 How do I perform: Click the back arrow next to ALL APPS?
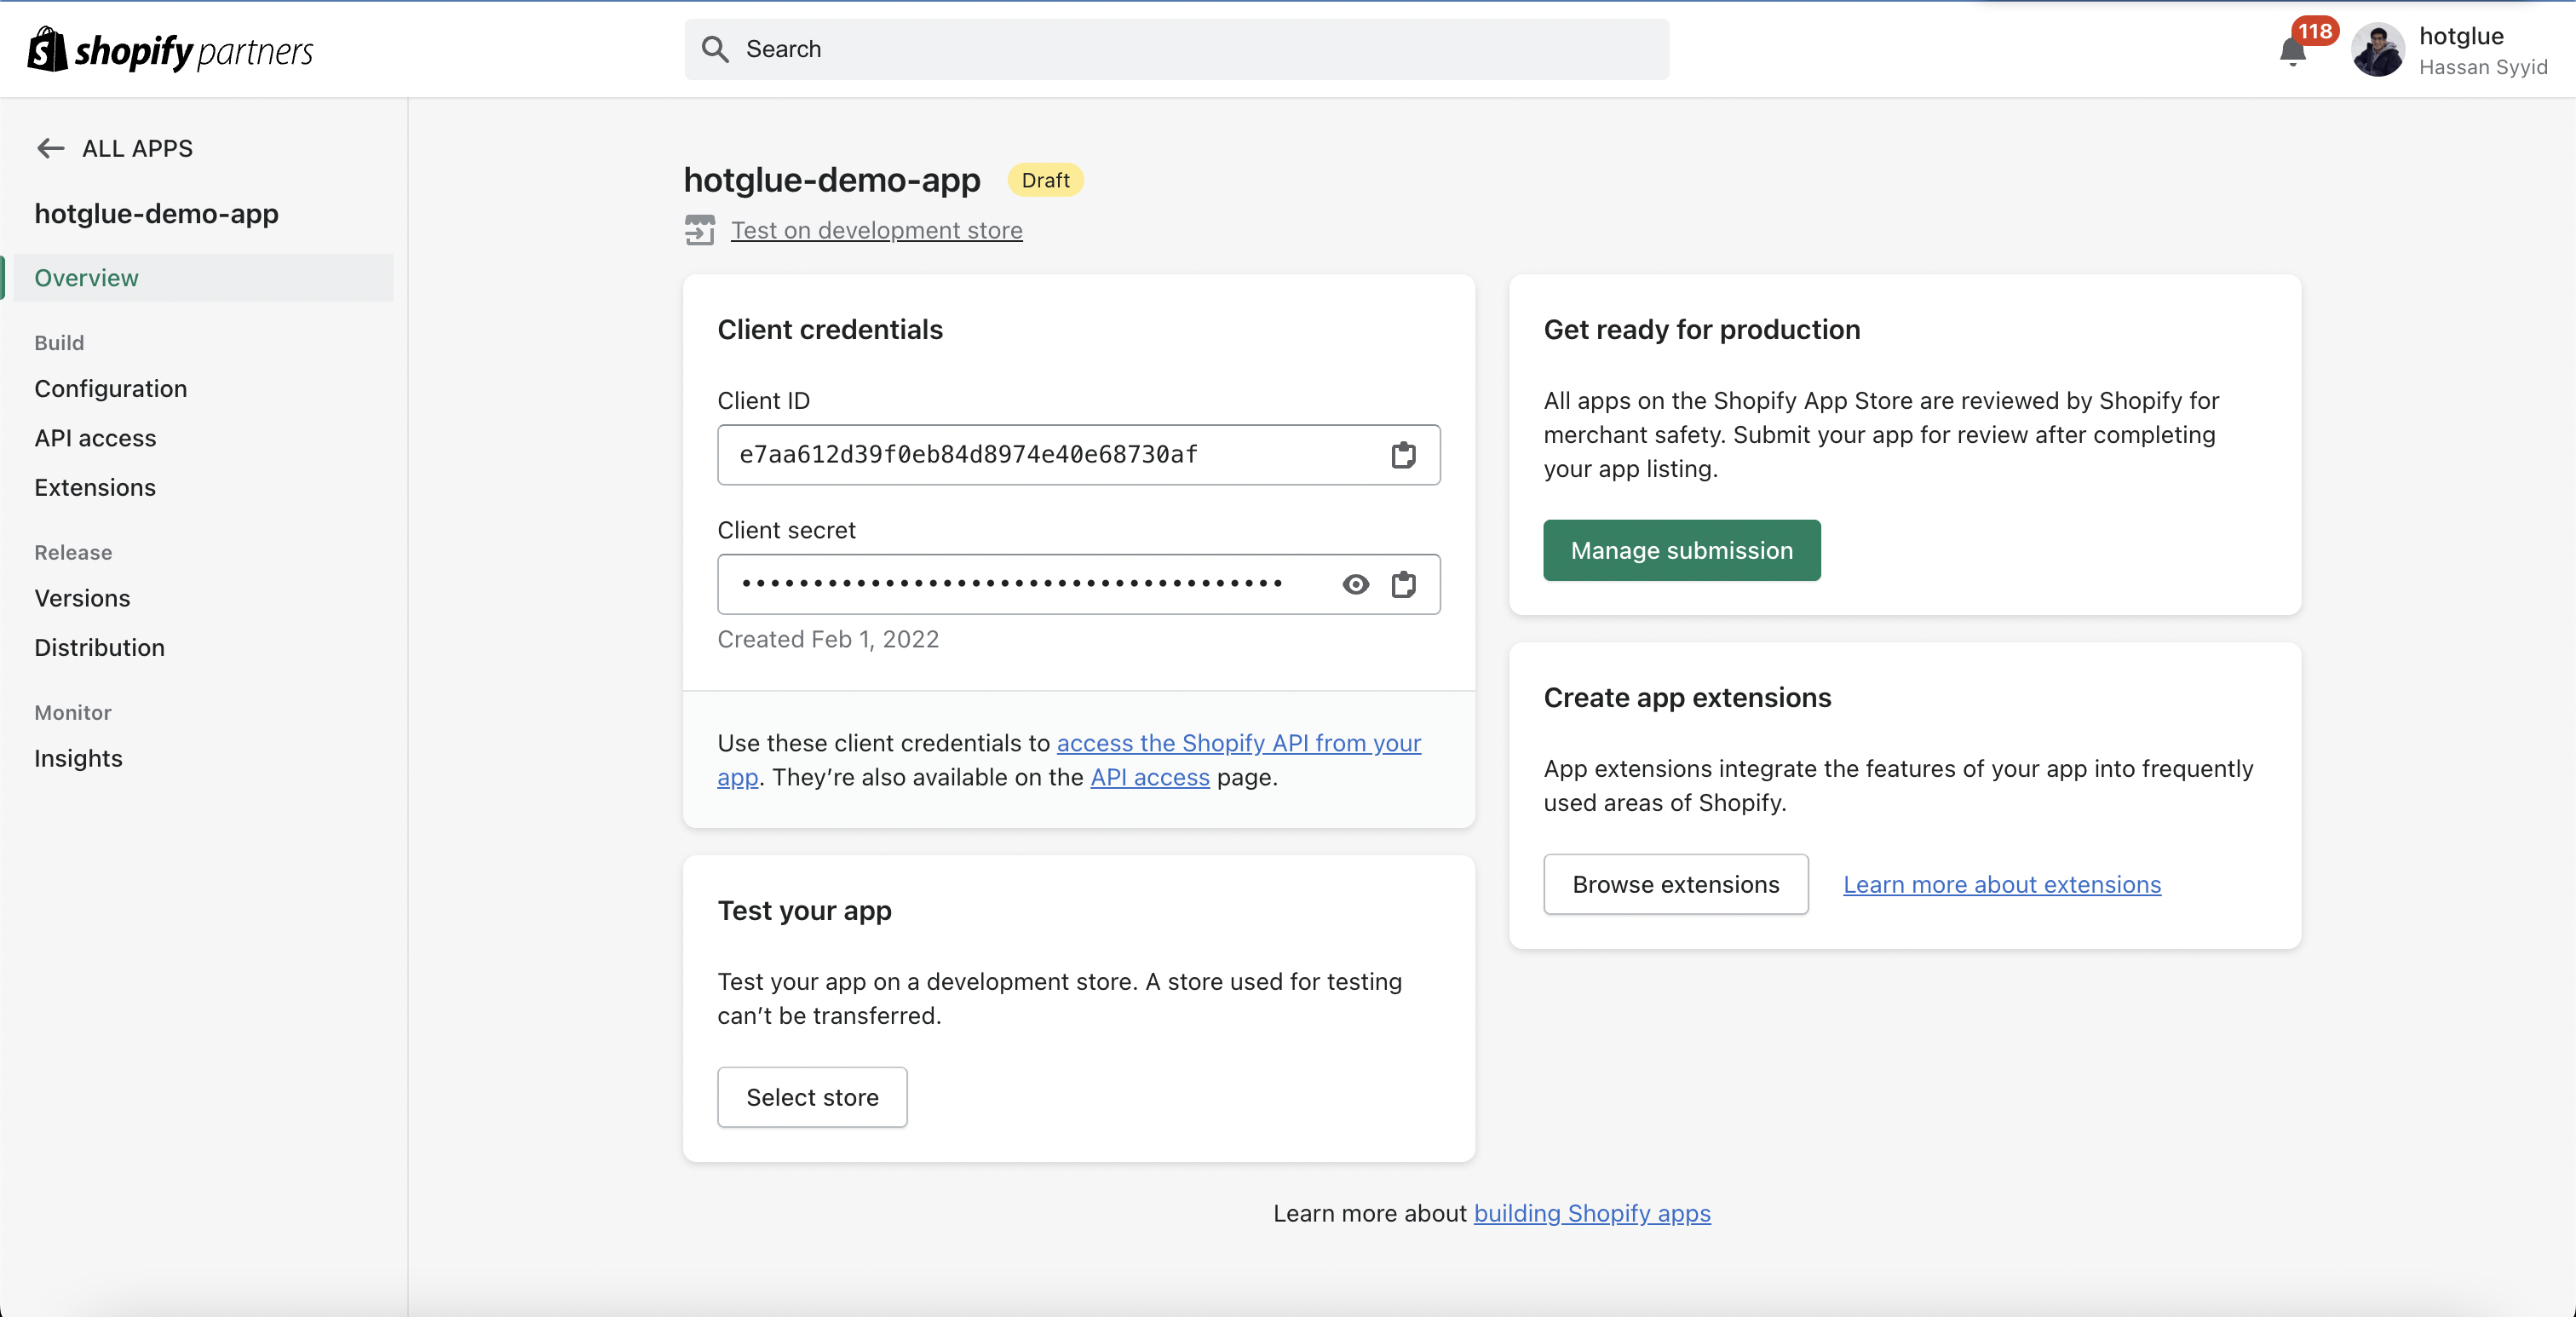click(x=50, y=148)
